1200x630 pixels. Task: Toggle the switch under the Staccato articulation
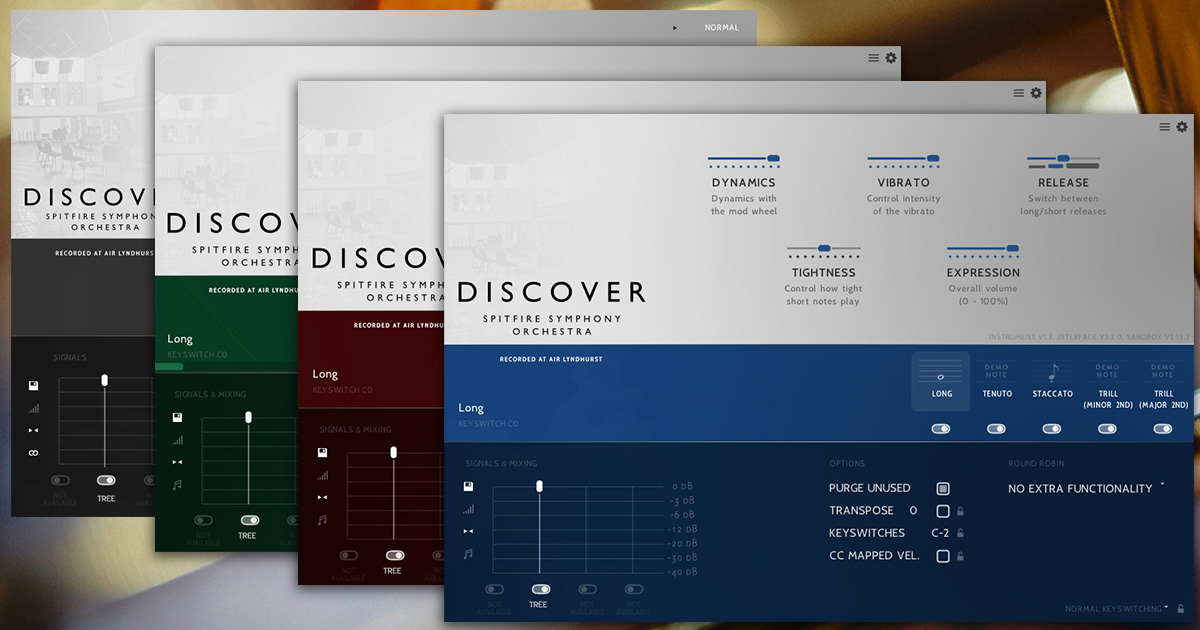pyautogui.click(x=1052, y=428)
